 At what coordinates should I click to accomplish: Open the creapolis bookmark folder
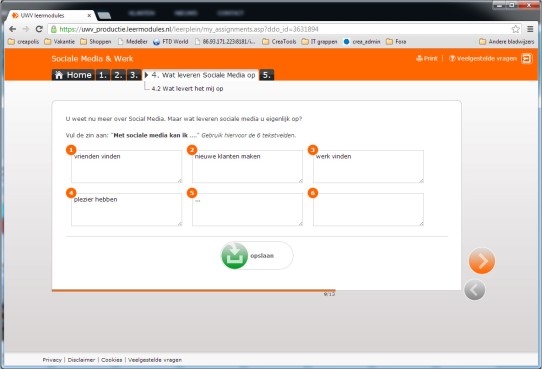pos(24,41)
